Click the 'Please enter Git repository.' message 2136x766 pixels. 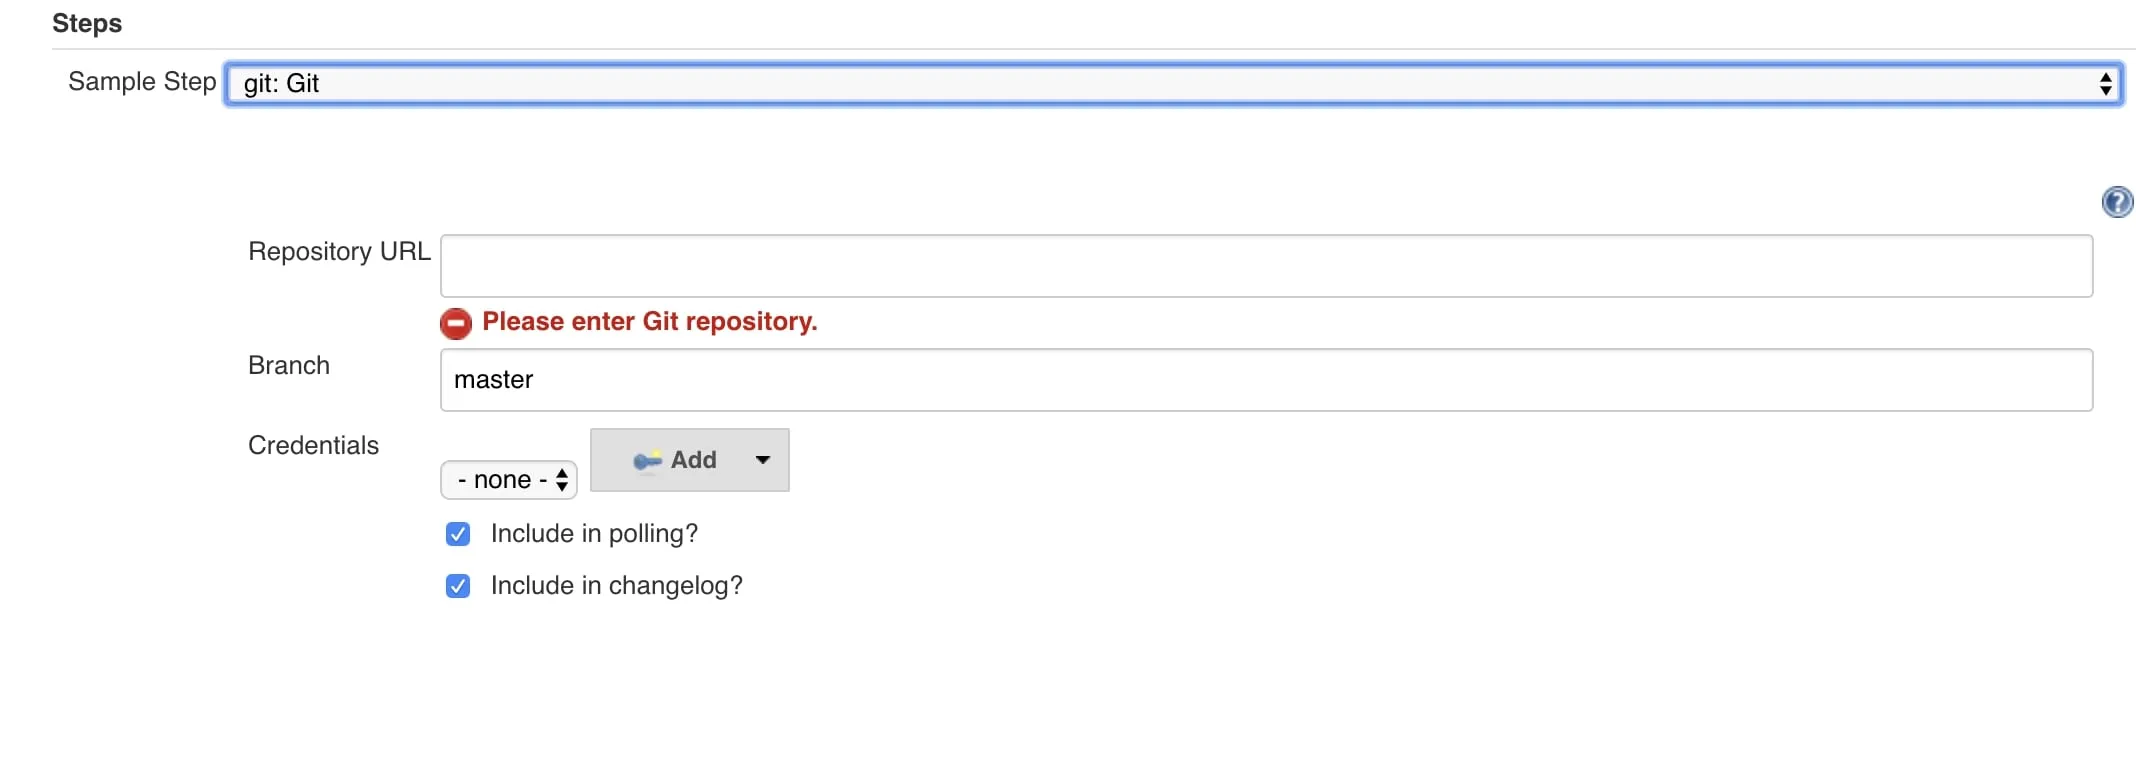(650, 322)
